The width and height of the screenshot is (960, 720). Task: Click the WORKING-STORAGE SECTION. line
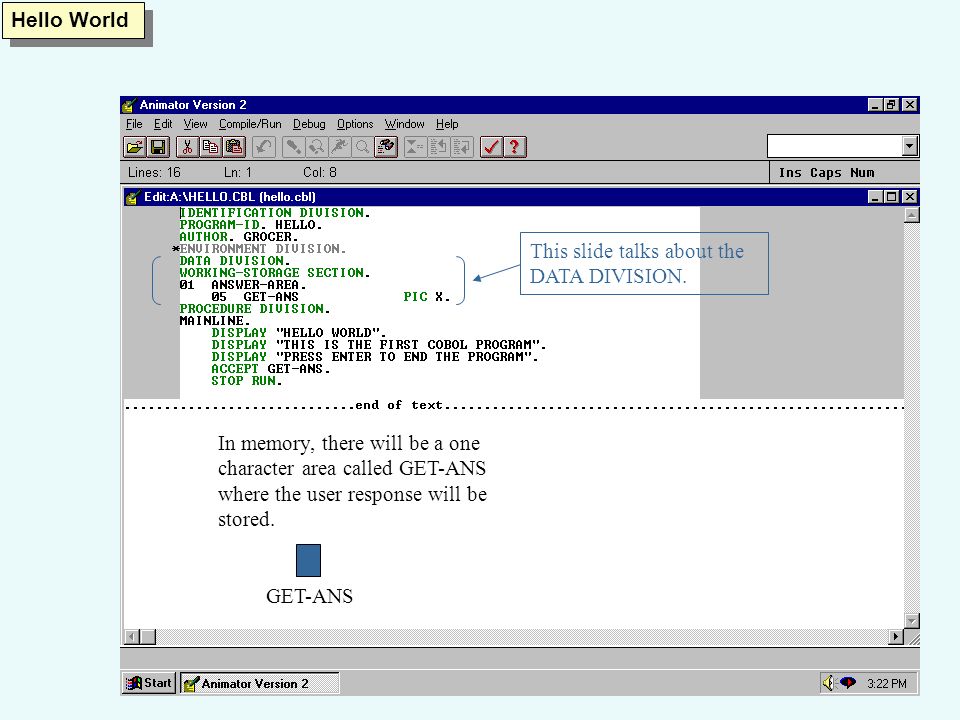[275, 272]
